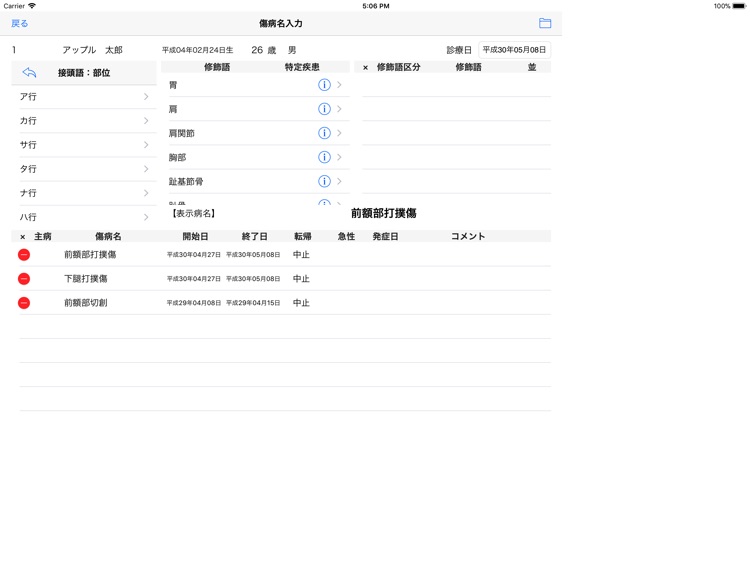750x562 pixels.
Task: Open the folder icon in the navigation bar
Action: (545, 23)
